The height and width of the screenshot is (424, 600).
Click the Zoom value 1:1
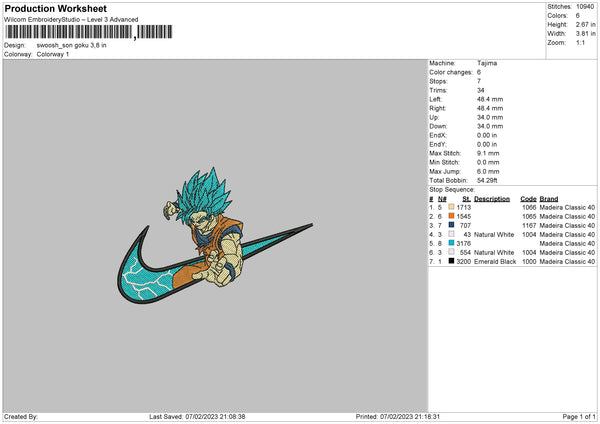[580, 42]
